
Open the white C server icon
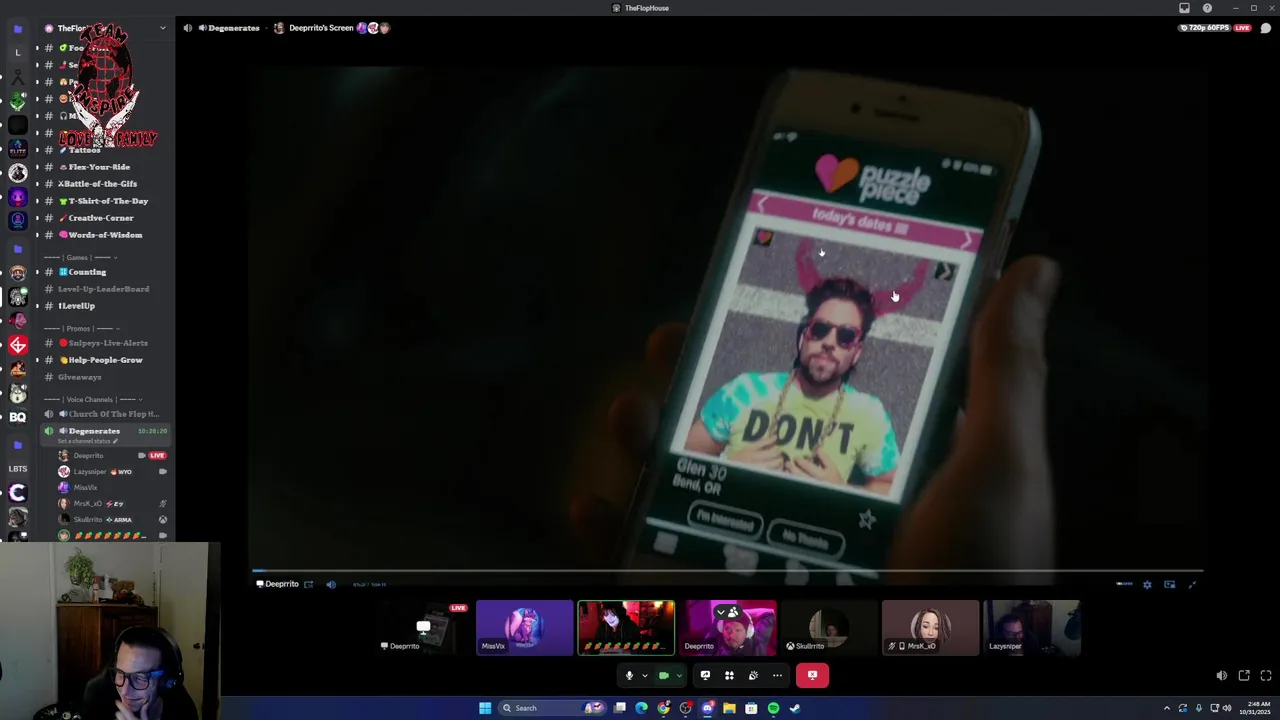click(17, 493)
